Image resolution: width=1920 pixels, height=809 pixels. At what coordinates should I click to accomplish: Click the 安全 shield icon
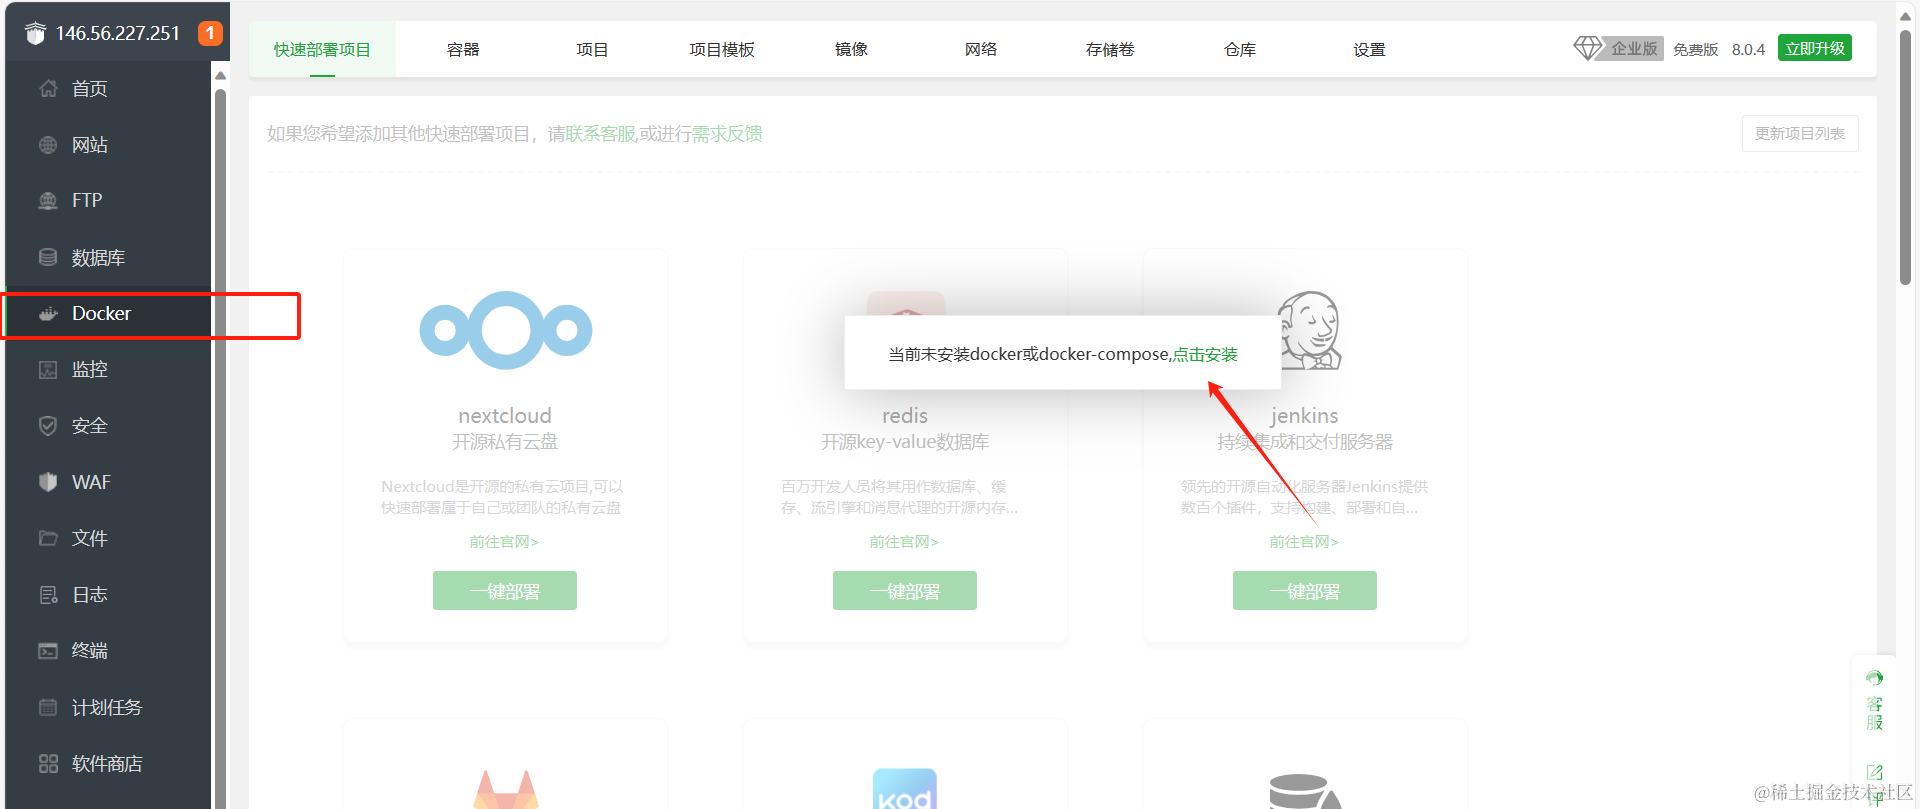pos(48,426)
